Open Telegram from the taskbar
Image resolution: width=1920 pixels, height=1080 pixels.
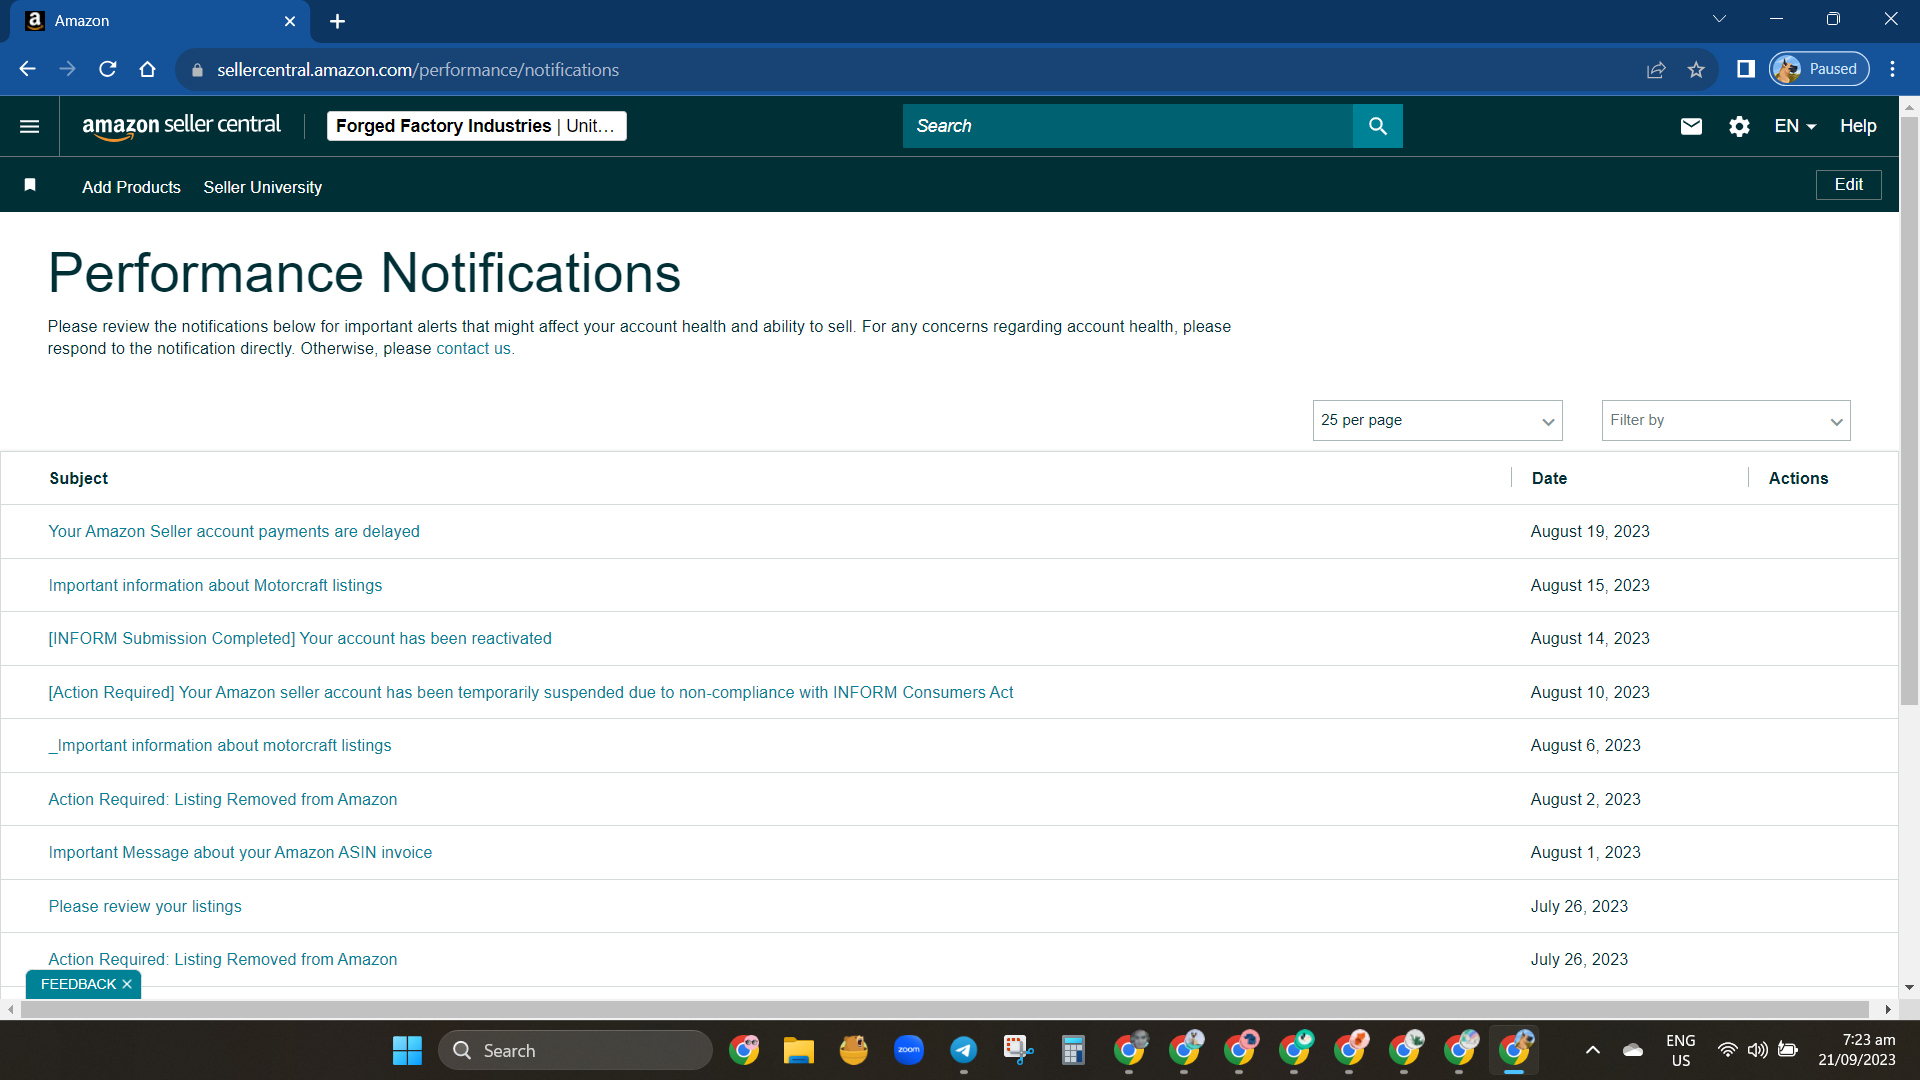pyautogui.click(x=963, y=1050)
